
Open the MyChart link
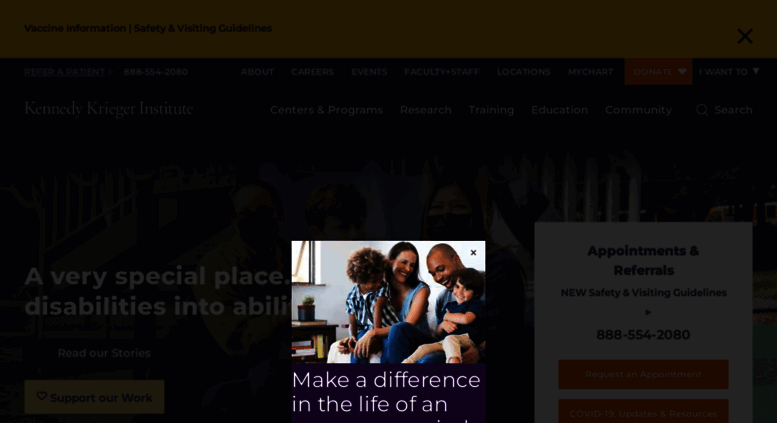[590, 72]
